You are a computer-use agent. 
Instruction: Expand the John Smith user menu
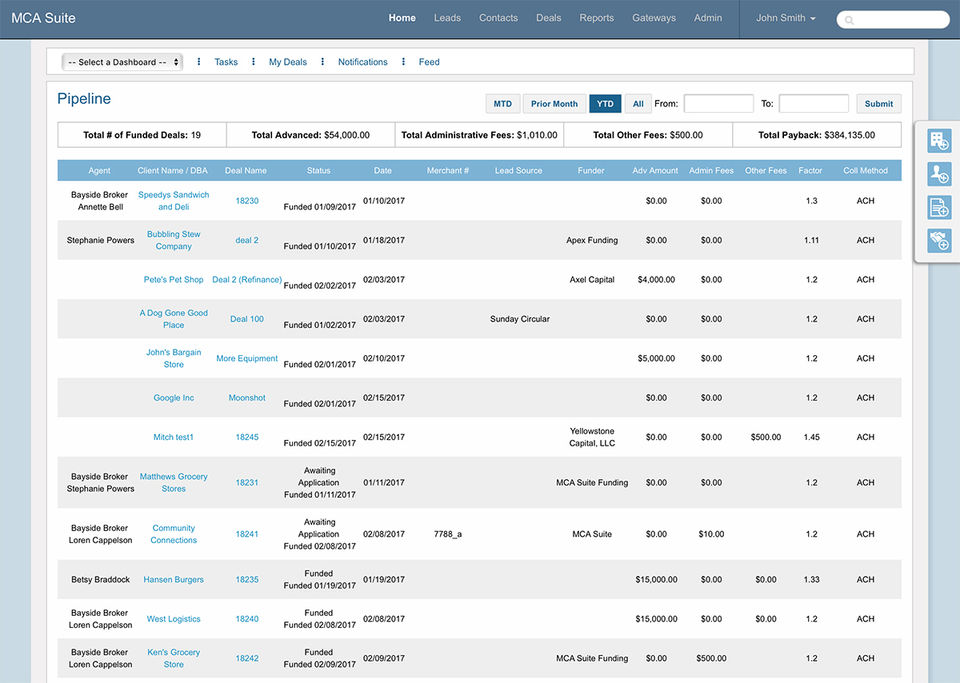click(786, 18)
